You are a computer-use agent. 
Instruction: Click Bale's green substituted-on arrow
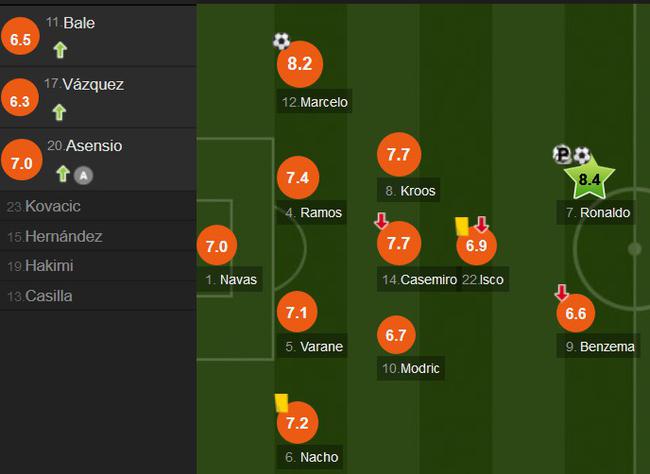[60, 50]
